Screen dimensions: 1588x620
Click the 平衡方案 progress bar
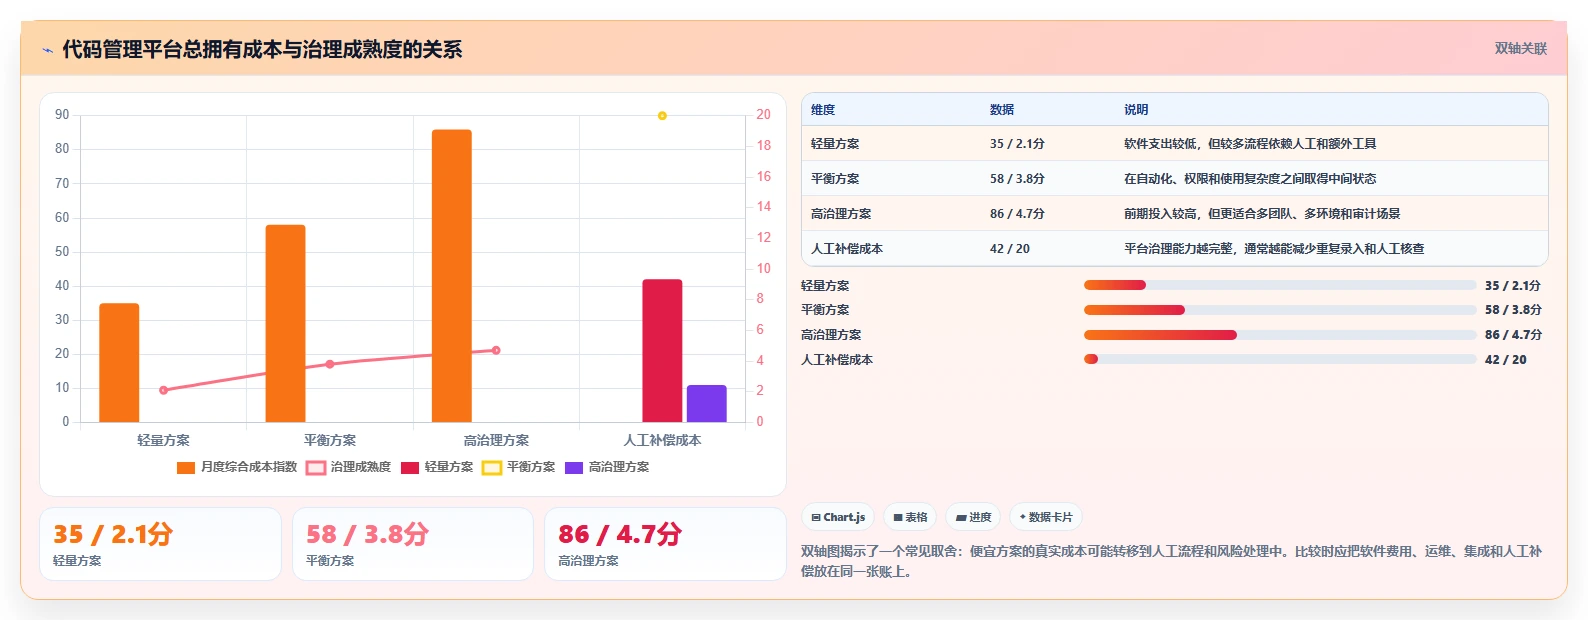pyautogui.click(x=1280, y=310)
